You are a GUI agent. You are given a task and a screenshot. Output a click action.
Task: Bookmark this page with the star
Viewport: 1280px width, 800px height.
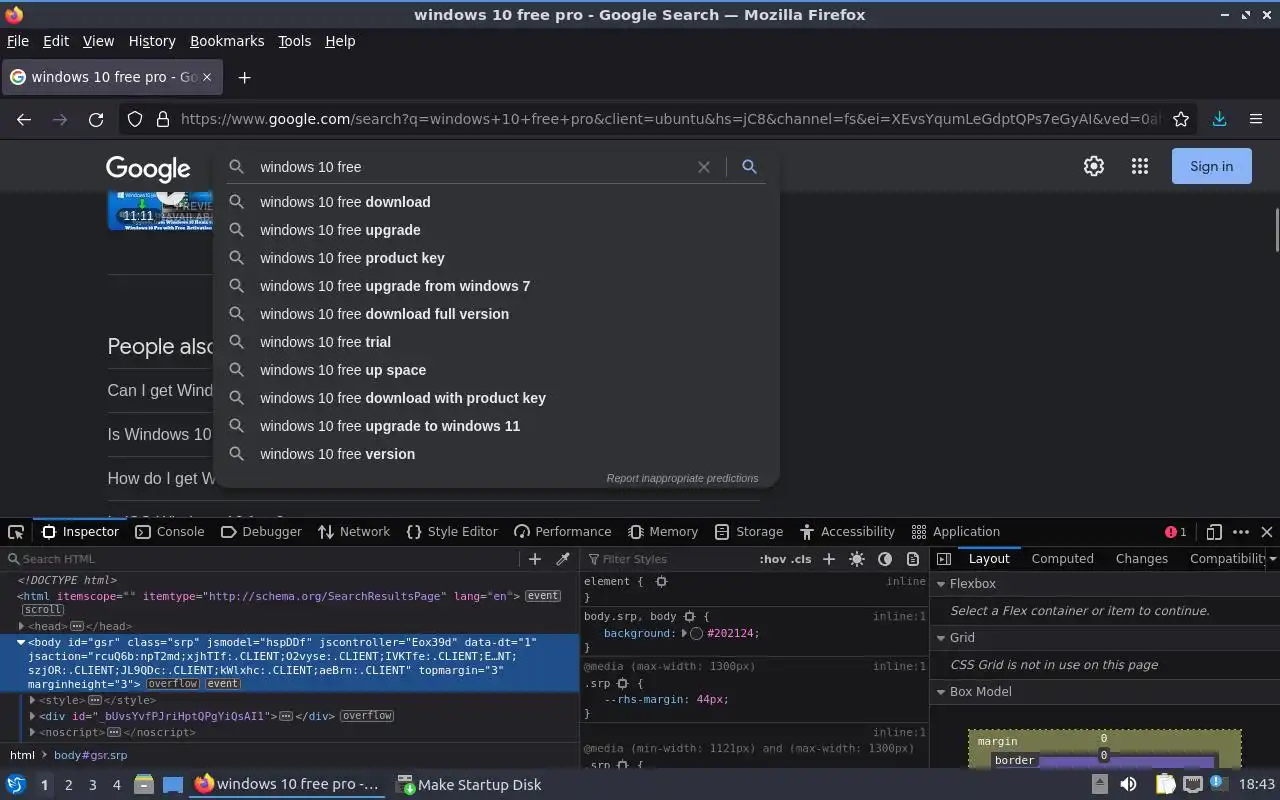[1181, 119]
